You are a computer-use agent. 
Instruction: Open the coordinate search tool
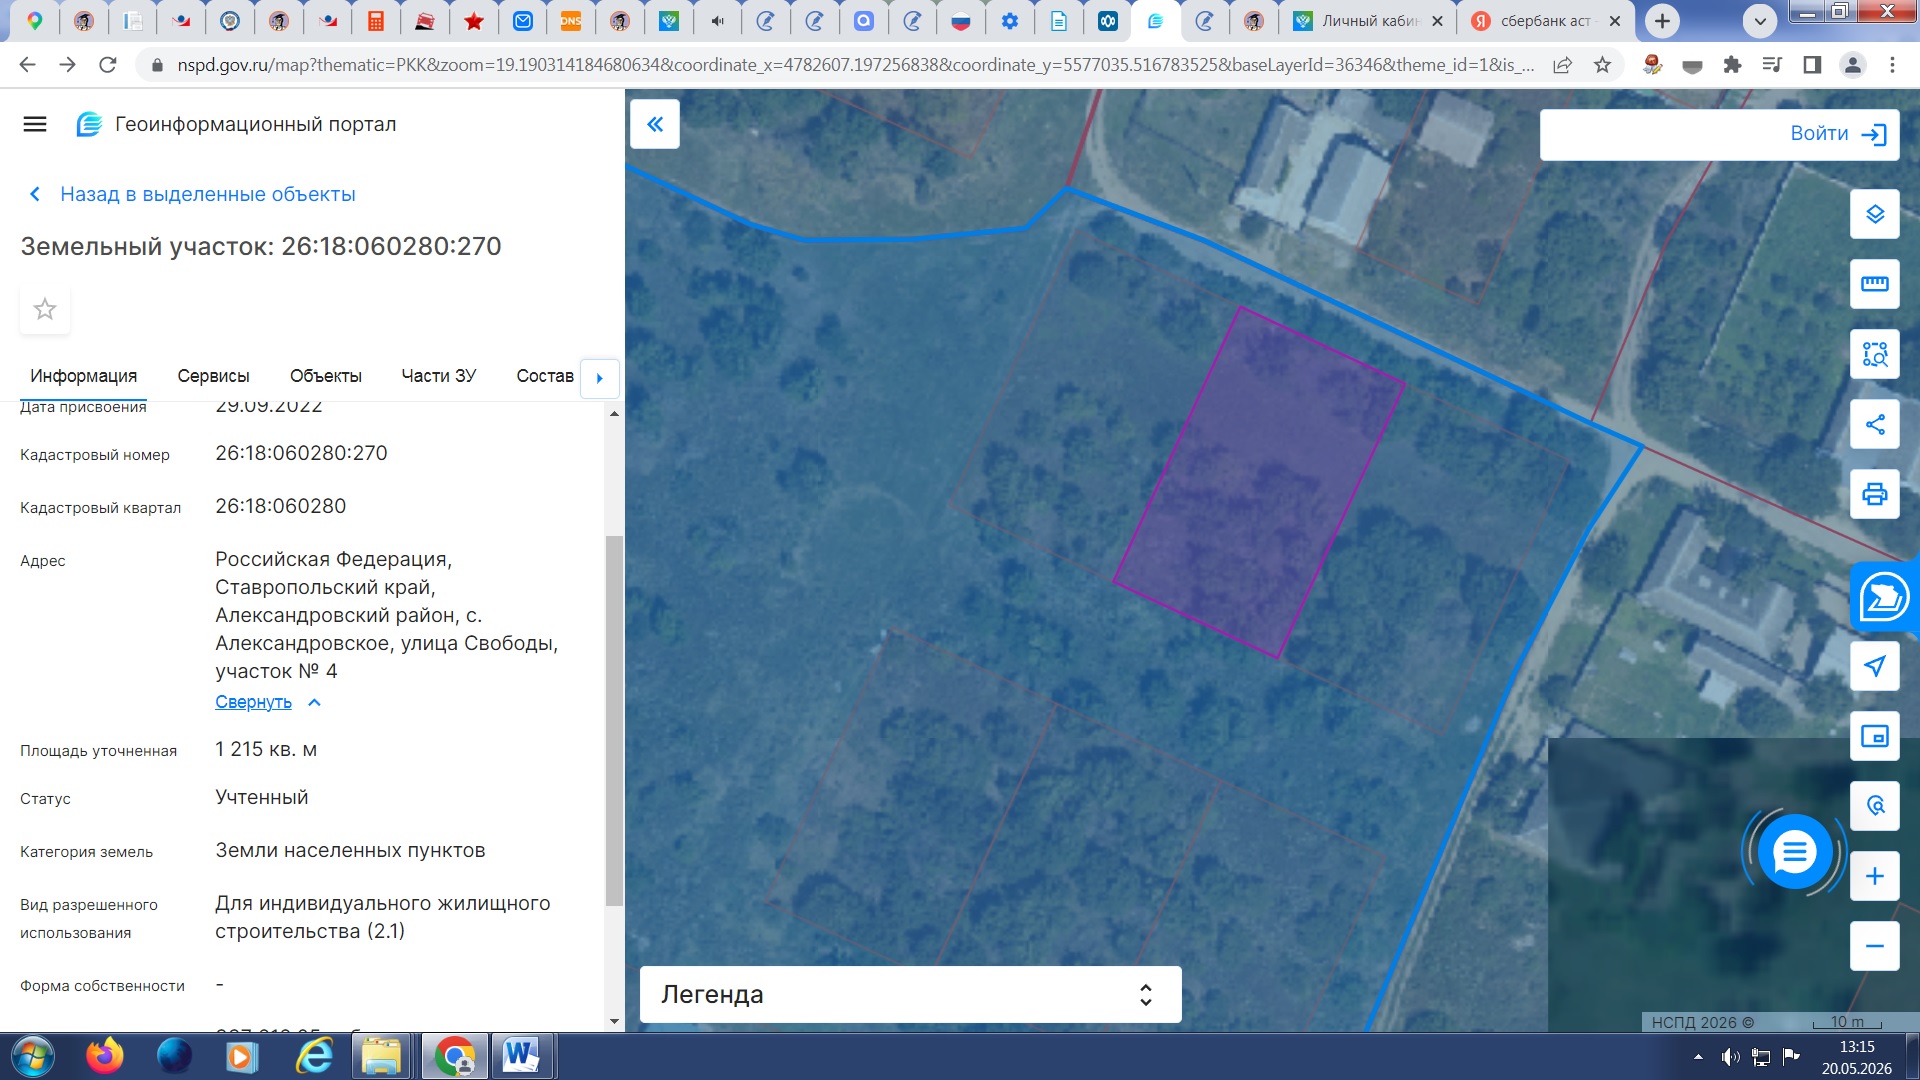[1874, 806]
